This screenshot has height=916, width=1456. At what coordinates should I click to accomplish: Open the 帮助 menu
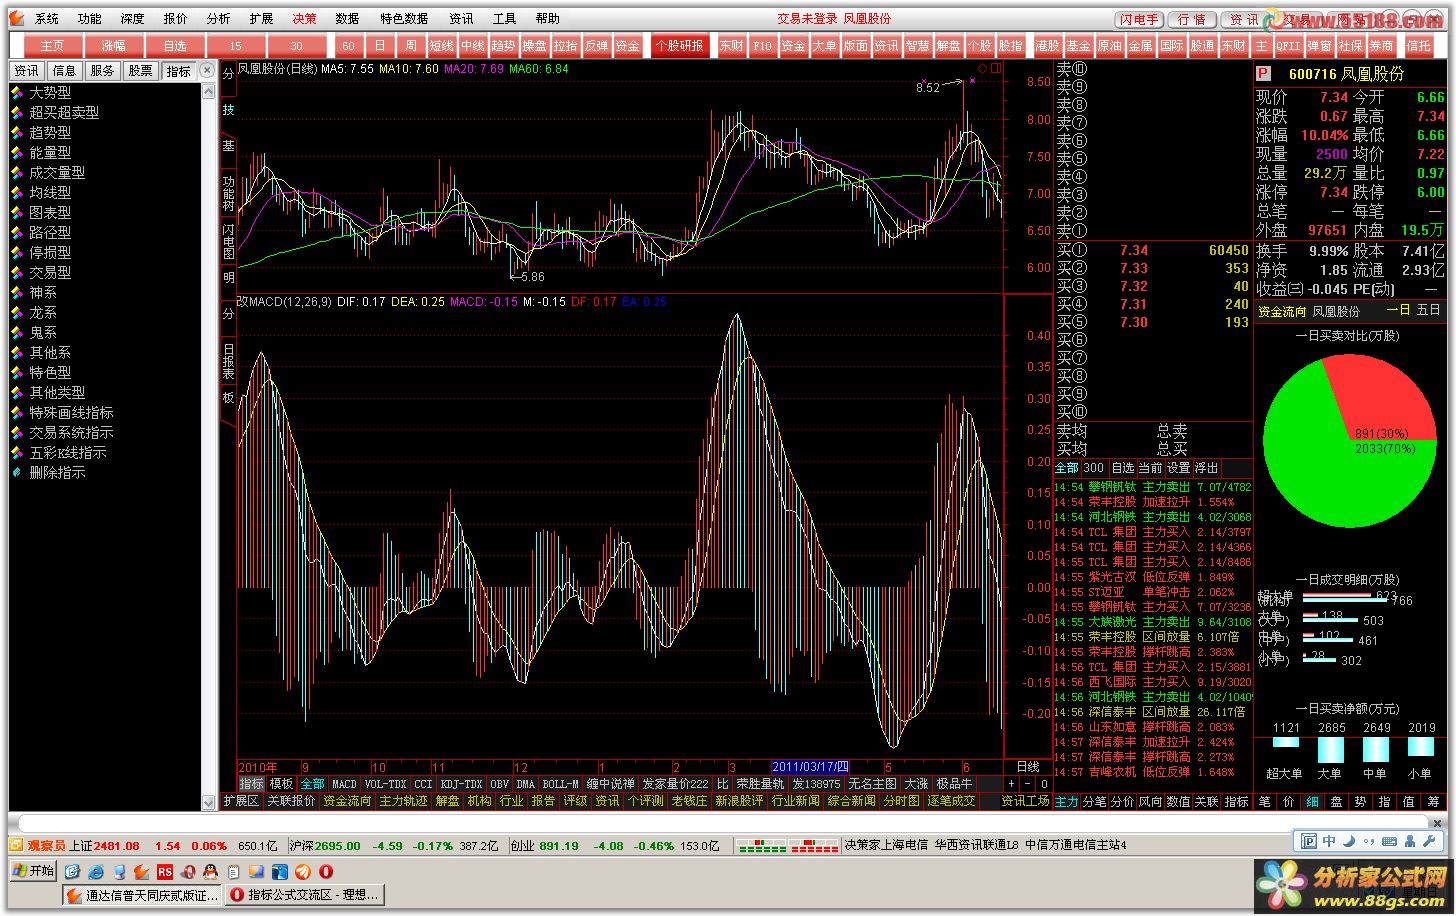(x=547, y=18)
